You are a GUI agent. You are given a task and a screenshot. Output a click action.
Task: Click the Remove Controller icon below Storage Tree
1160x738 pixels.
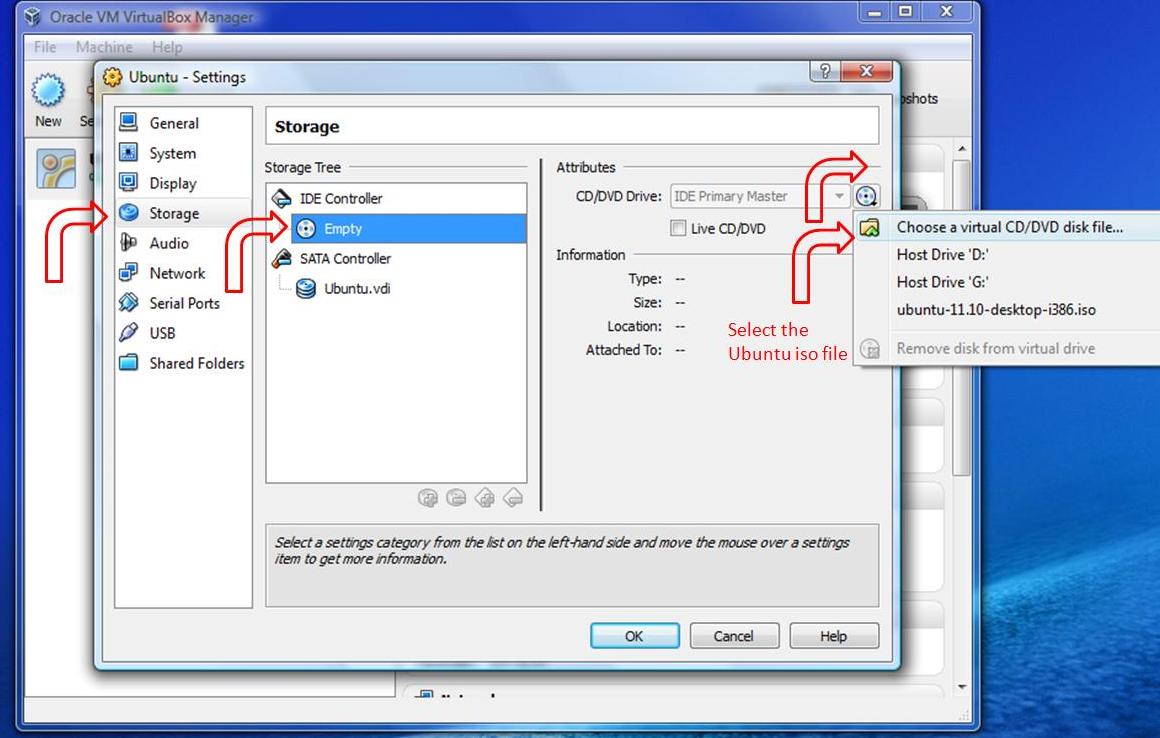(456, 498)
